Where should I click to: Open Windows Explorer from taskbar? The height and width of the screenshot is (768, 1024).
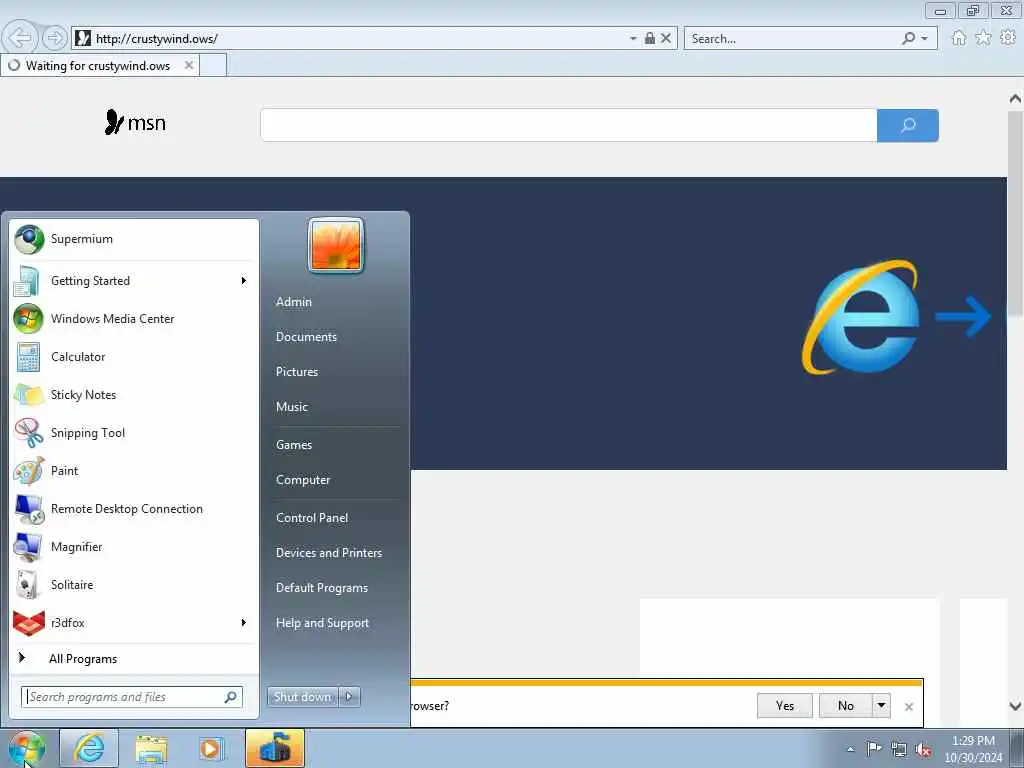(152, 748)
